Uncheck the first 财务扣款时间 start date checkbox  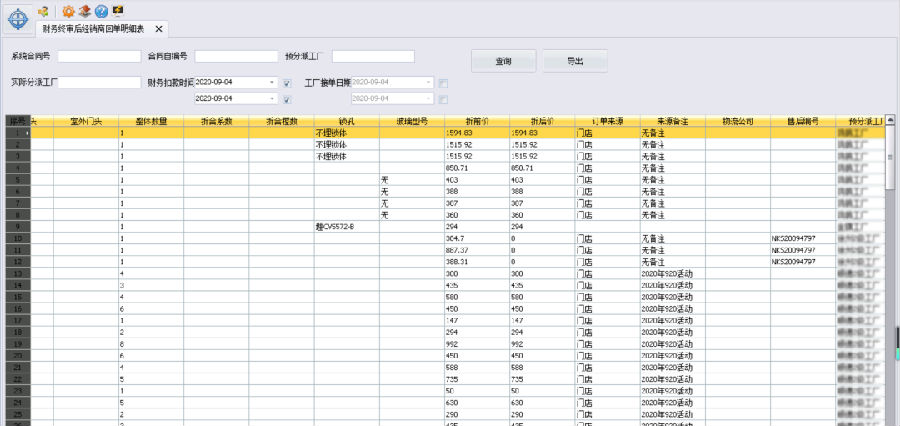tap(287, 83)
